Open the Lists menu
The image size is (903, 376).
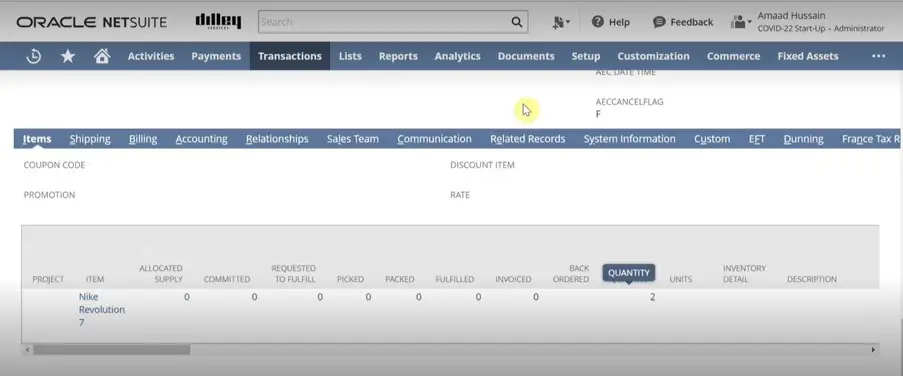(x=350, y=56)
